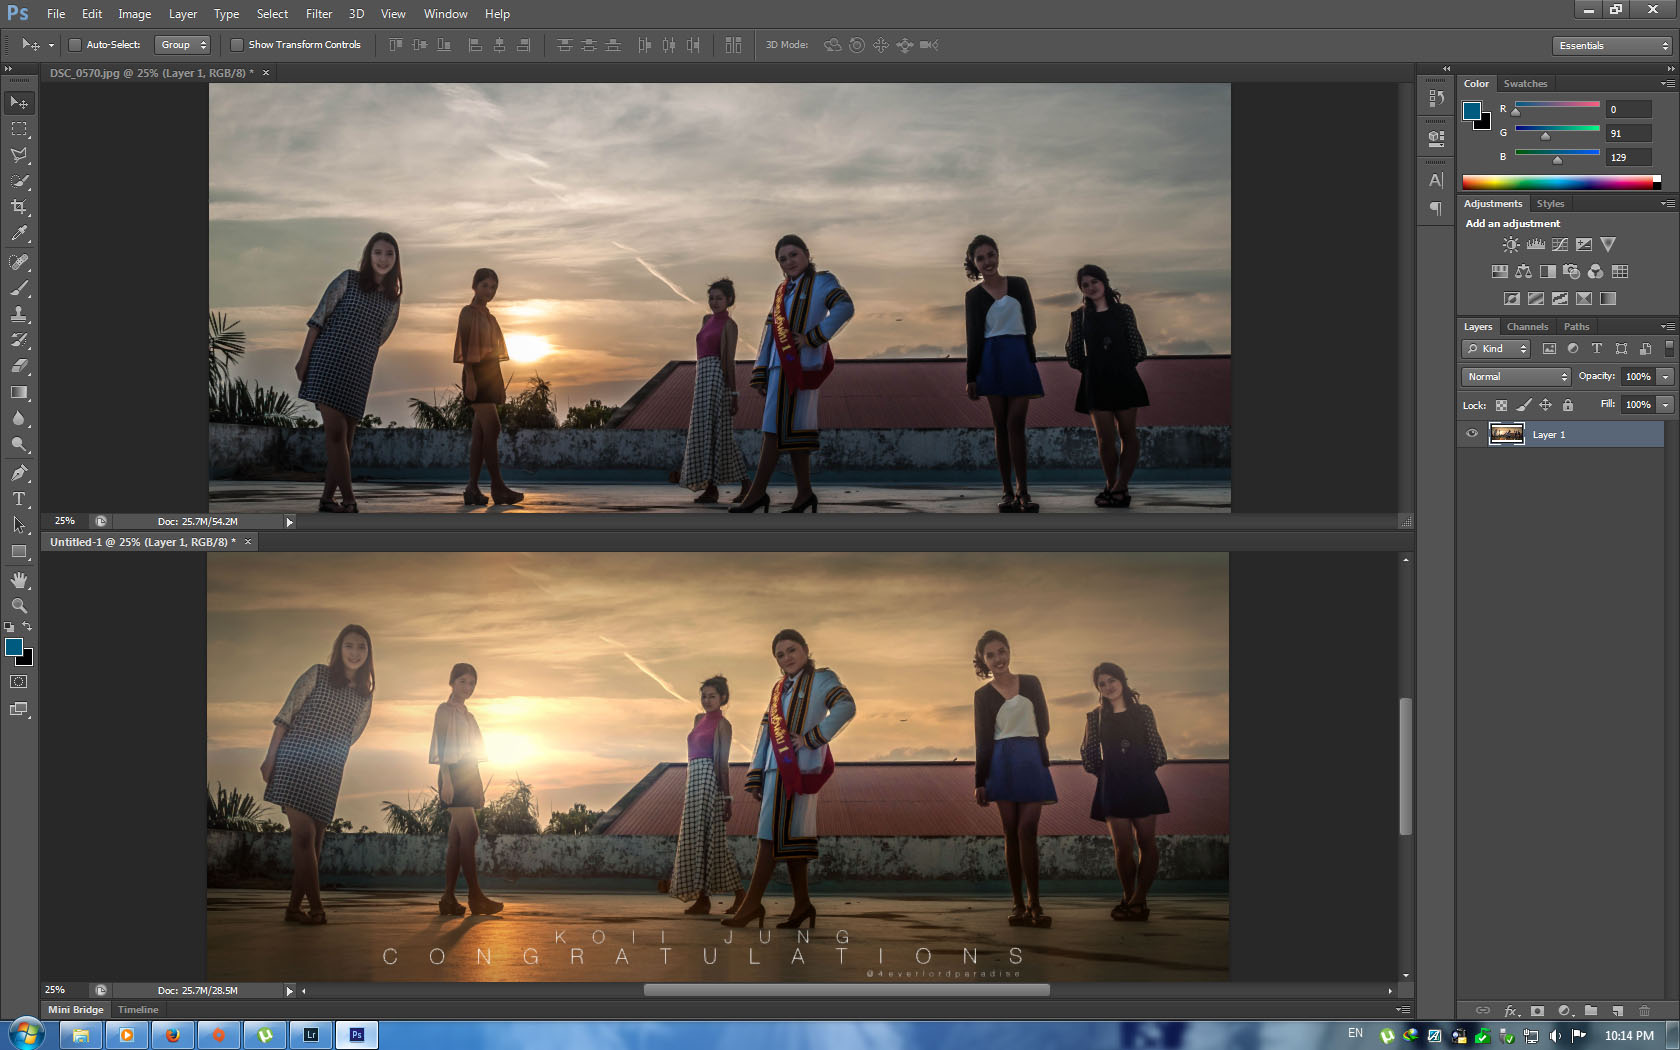Open the Group auto-select dropdown
Image resolution: width=1680 pixels, height=1050 pixels.
click(183, 45)
